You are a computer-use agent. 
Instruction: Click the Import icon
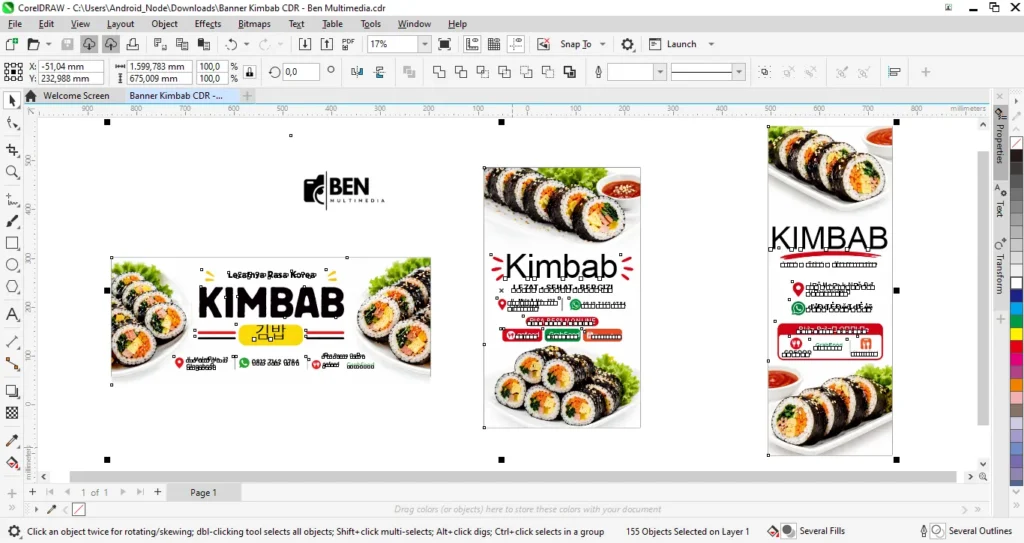coord(304,44)
